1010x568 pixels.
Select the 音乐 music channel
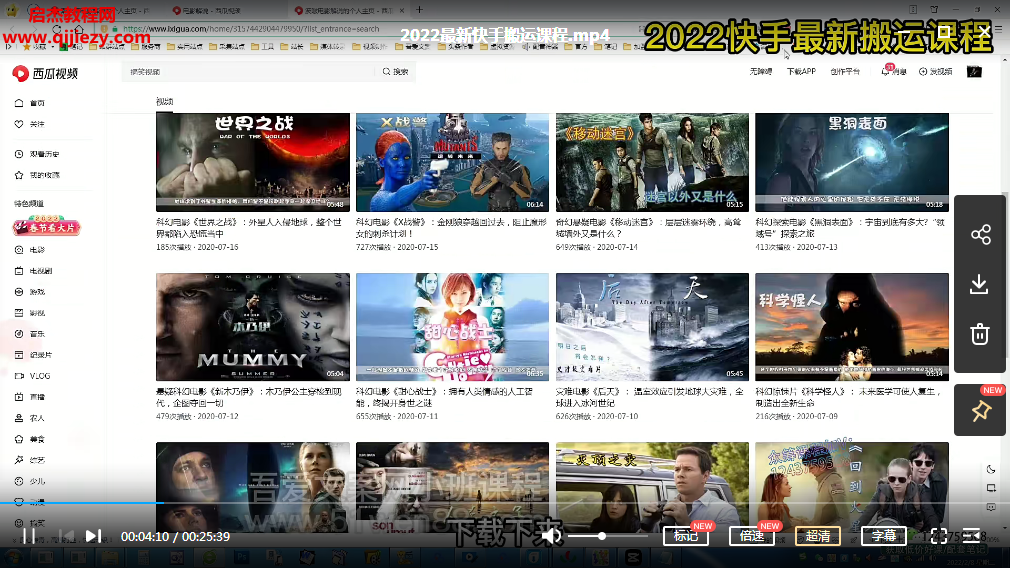click(30, 334)
